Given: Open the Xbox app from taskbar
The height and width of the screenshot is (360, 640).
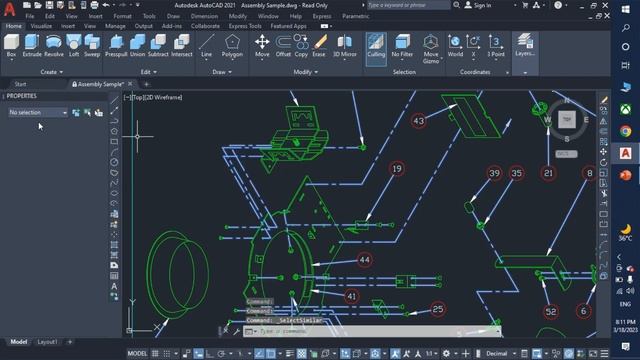Looking at the screenshot, I should pyautogui.click(x=625, y=109).
